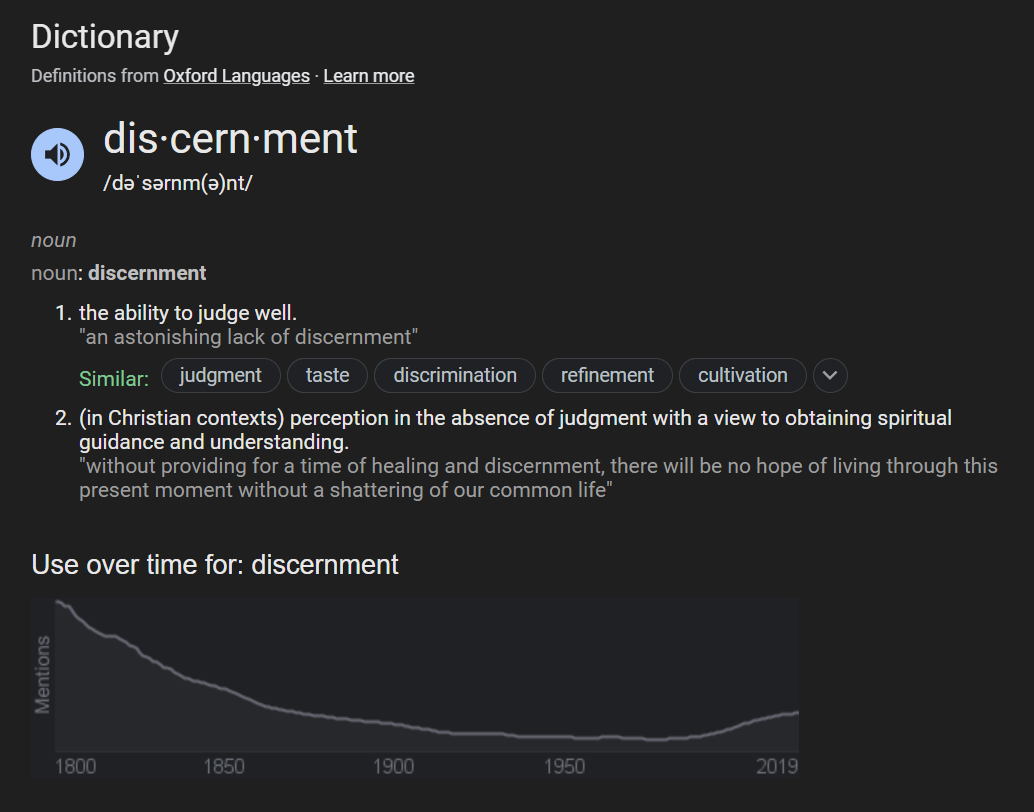Click the 'Use over time for: discernment' heading
1034x812 pixels.
[x=215, y=565]
